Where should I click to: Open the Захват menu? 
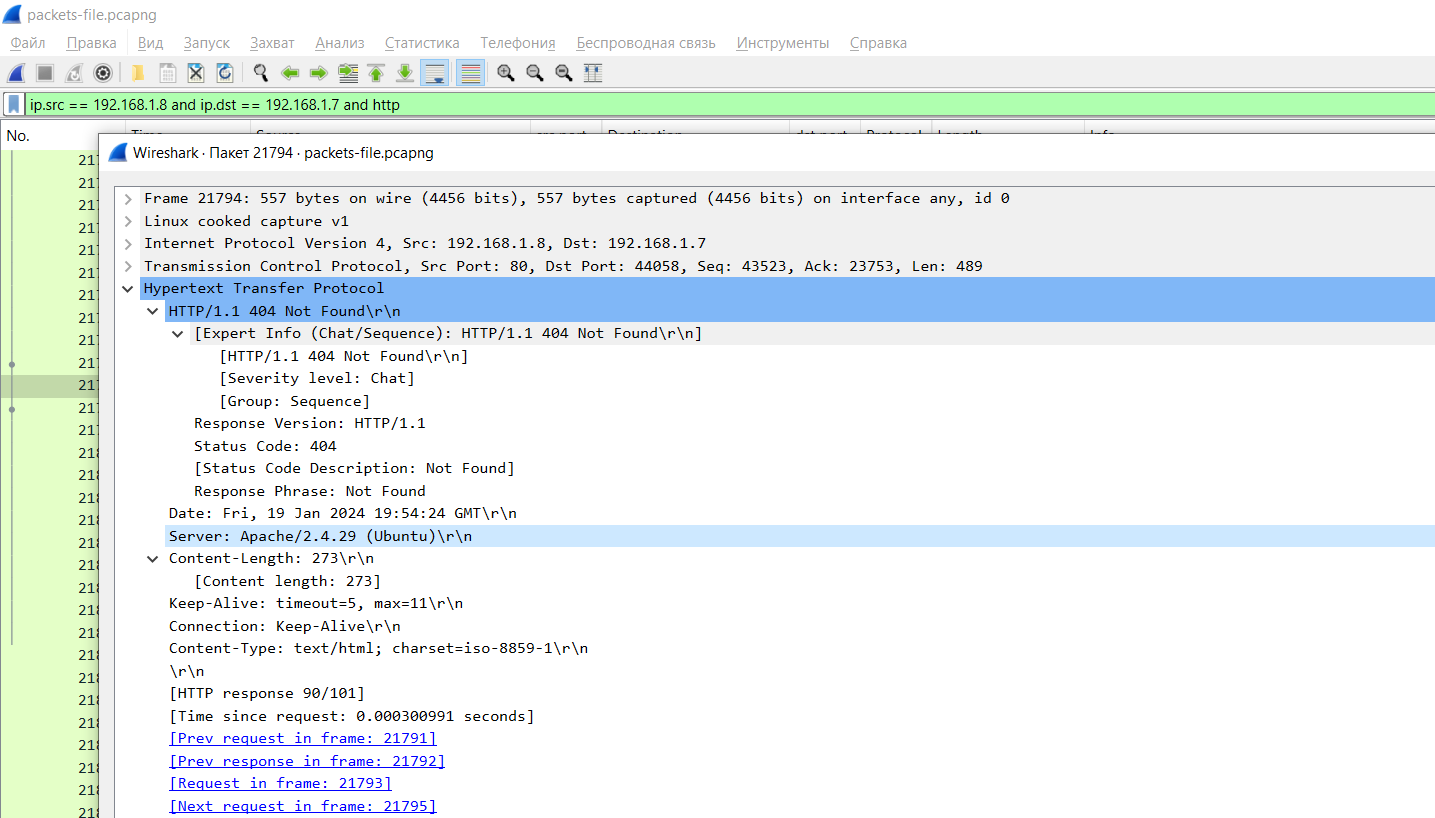coord(273,43)
